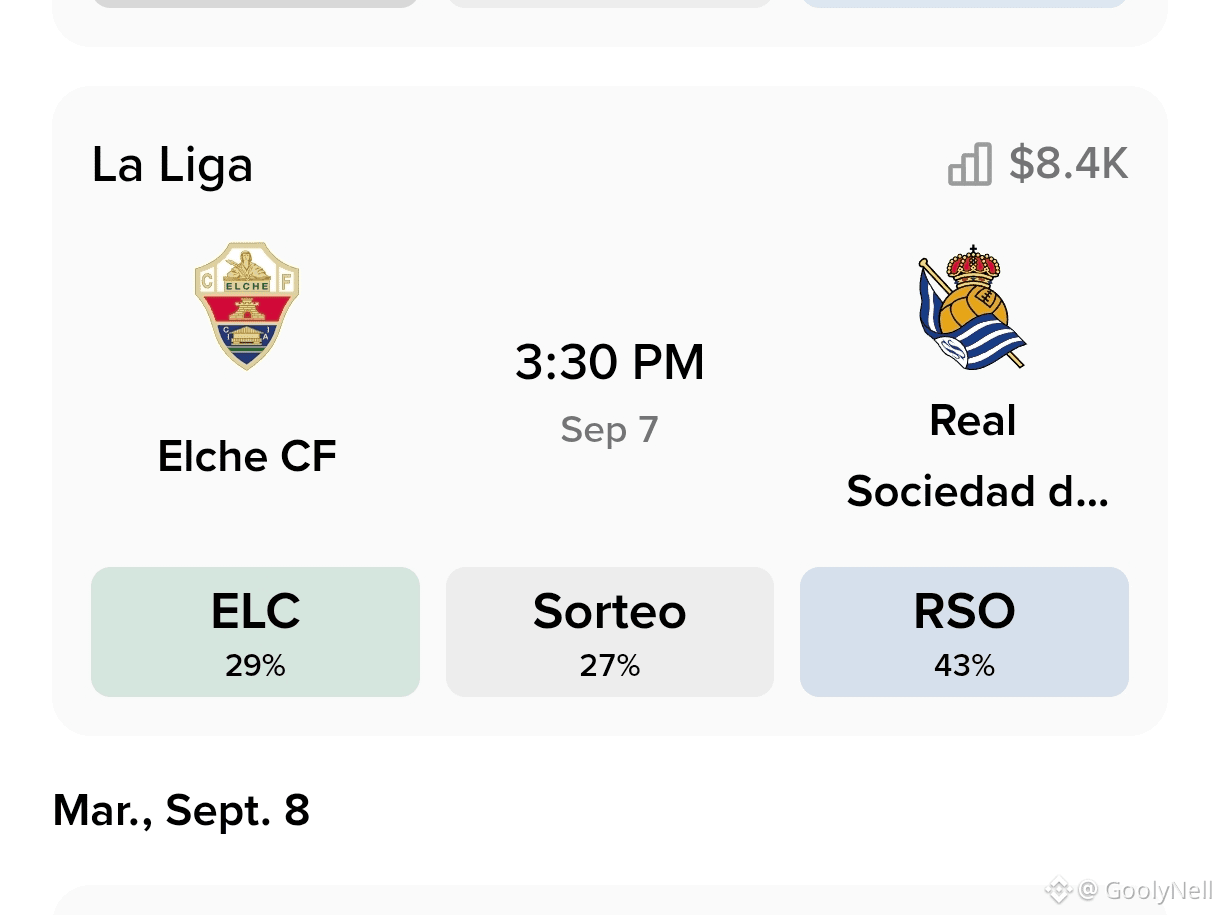This screenshot has height=915, width=1220.
Task: Click the gray button in previous card
Action: (x=255, y=3)
